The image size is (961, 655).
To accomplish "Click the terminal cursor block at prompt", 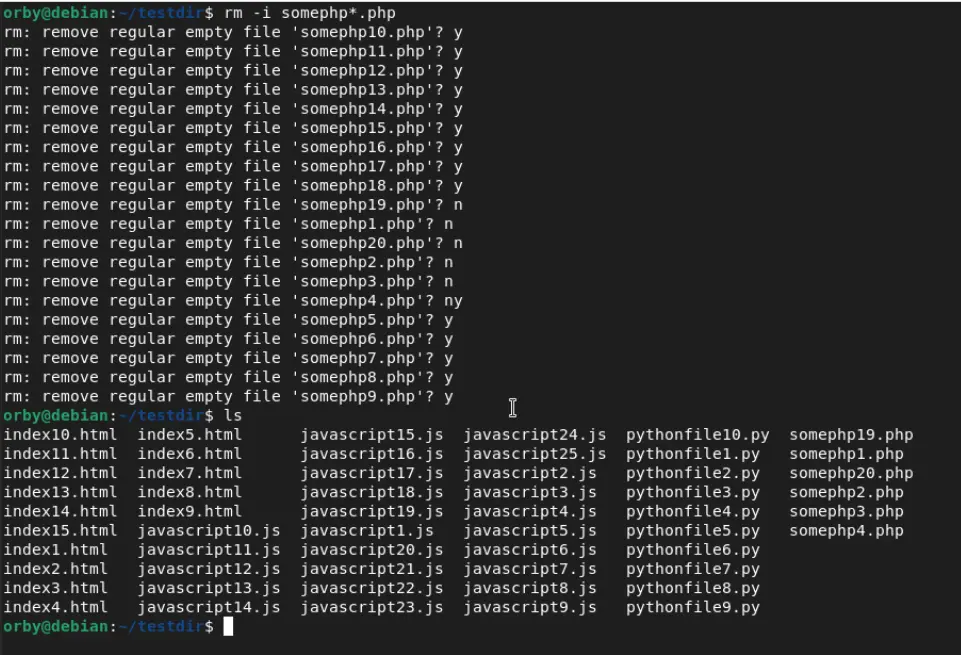I will point(228,626).
